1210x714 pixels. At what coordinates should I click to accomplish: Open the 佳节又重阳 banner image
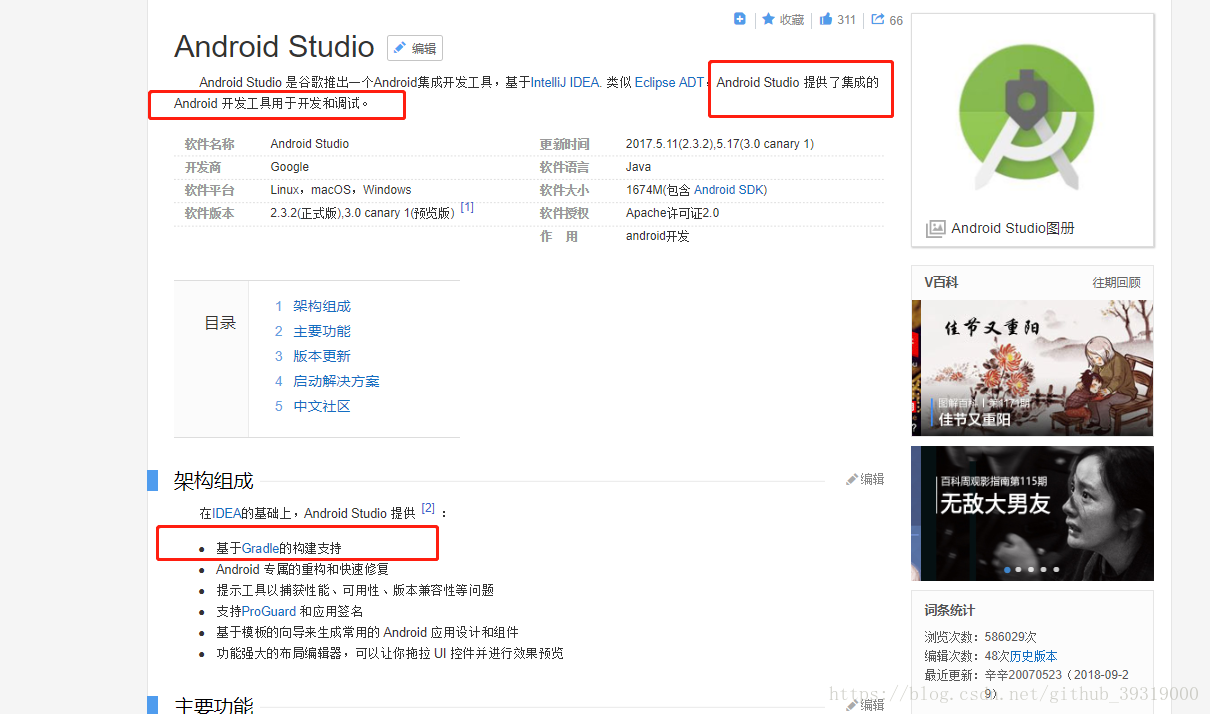click(1032, 368)
